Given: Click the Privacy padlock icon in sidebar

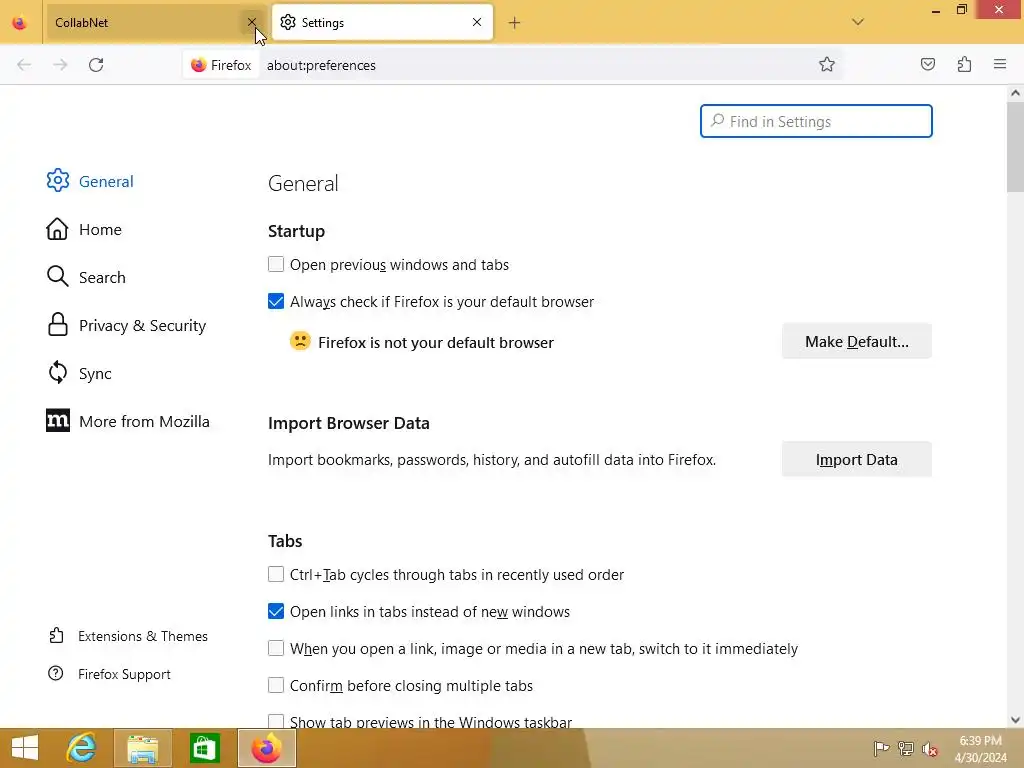Looking at the screenshot, I should 57,325.
